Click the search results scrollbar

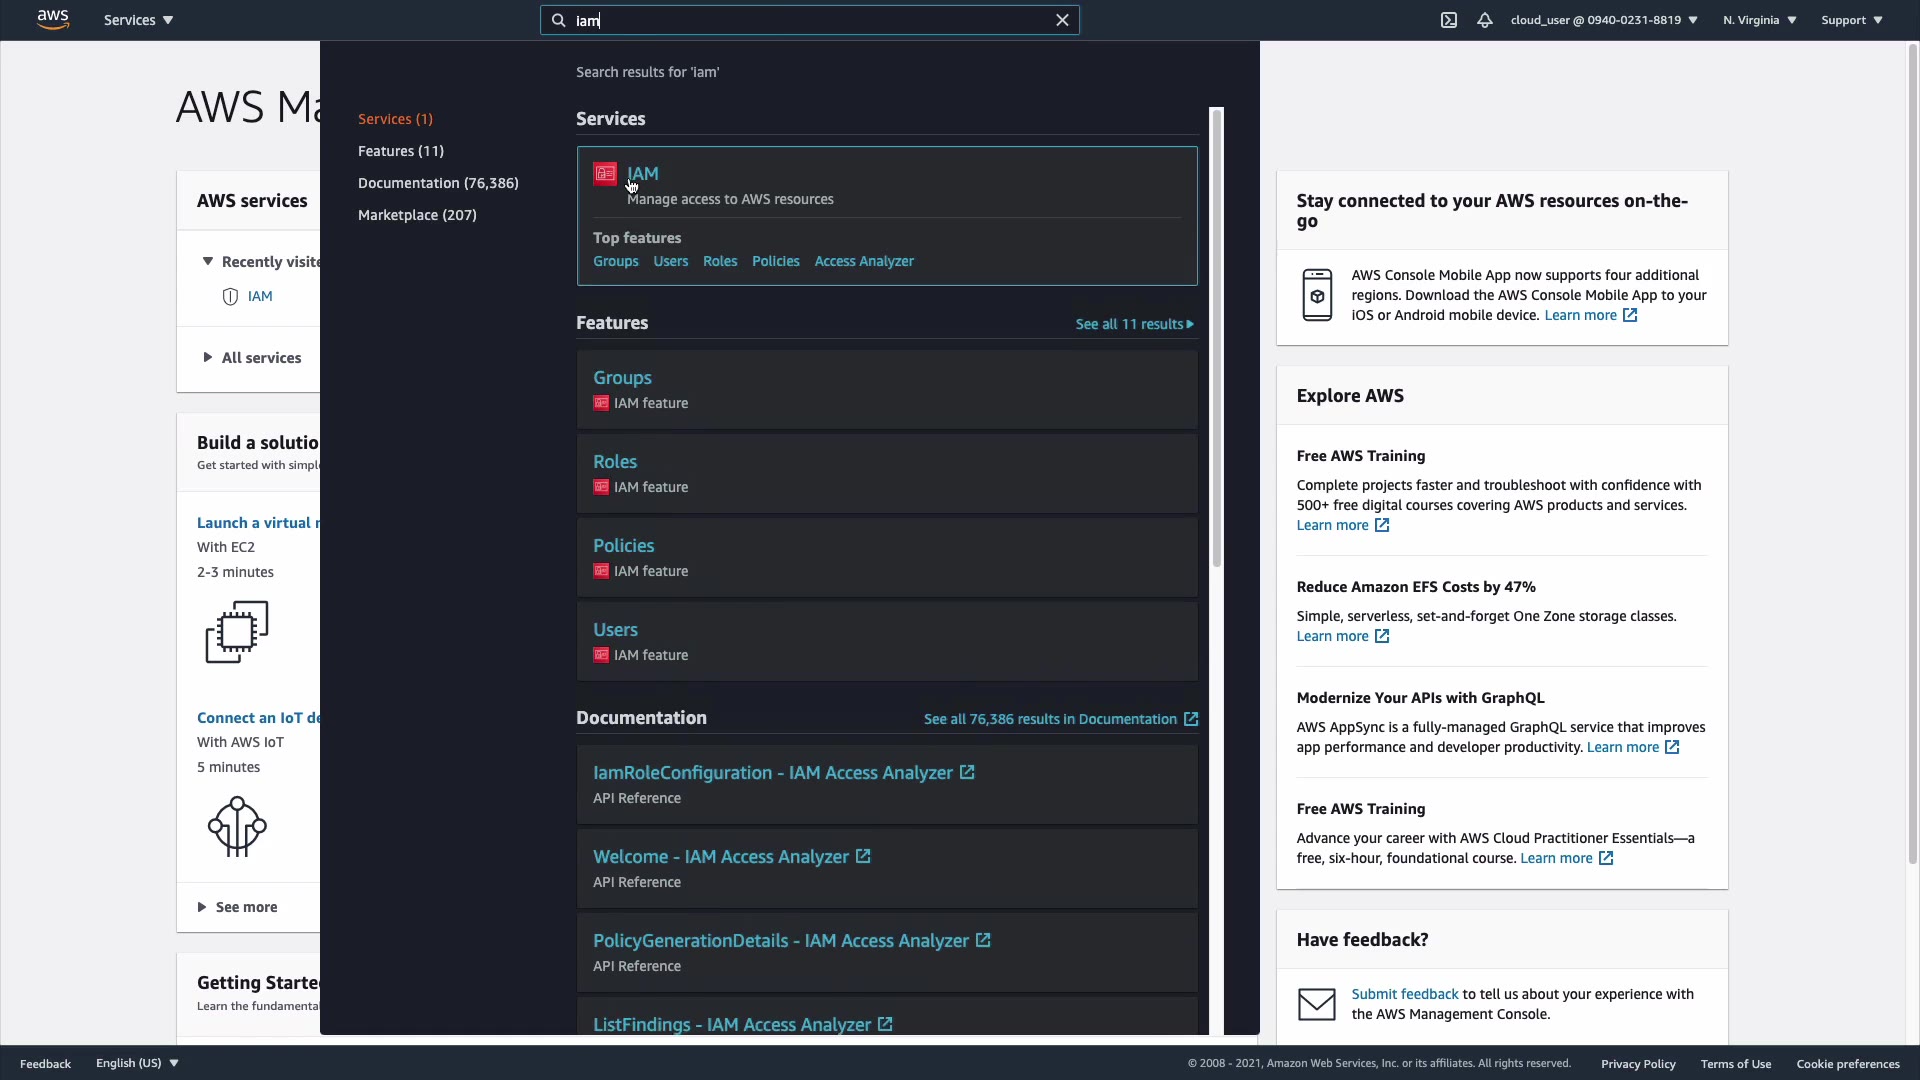point(1217,340)
